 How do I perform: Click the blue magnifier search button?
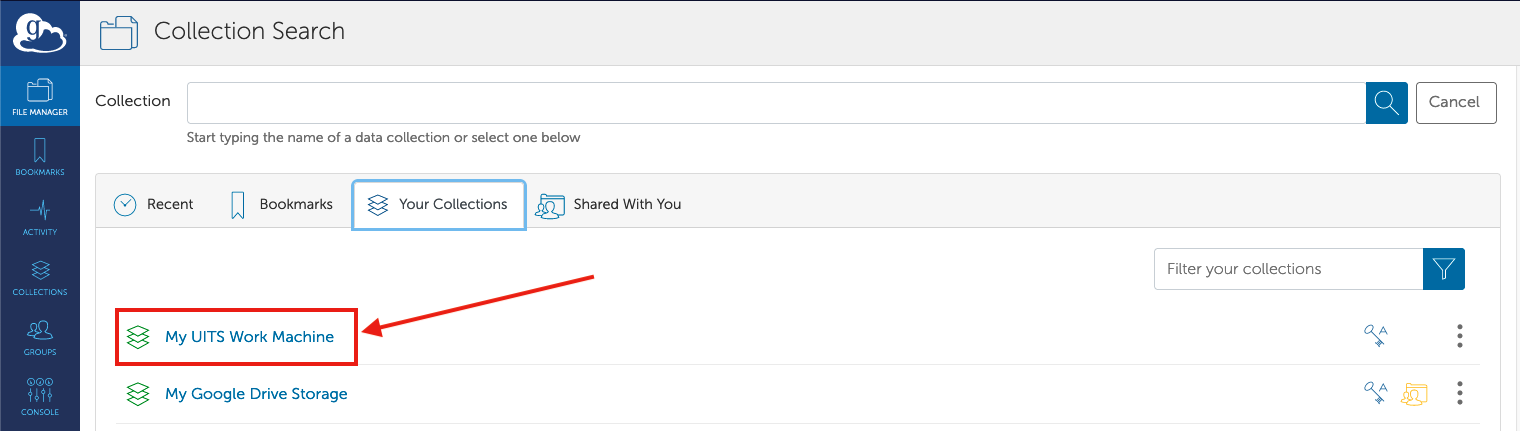[x=1386, y=102]
